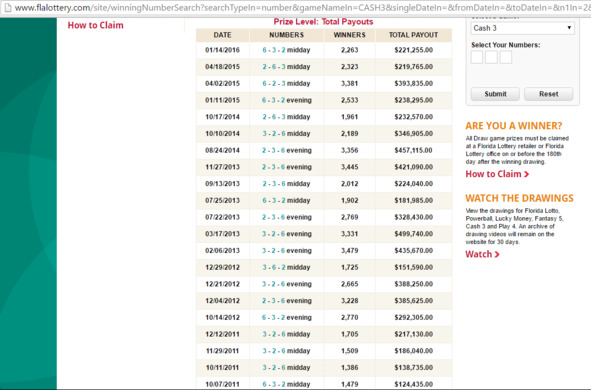The height and width of the screenshot is (390, 591).
Task: Click payout $138,735.00
Action: click(x=413, y=367)
